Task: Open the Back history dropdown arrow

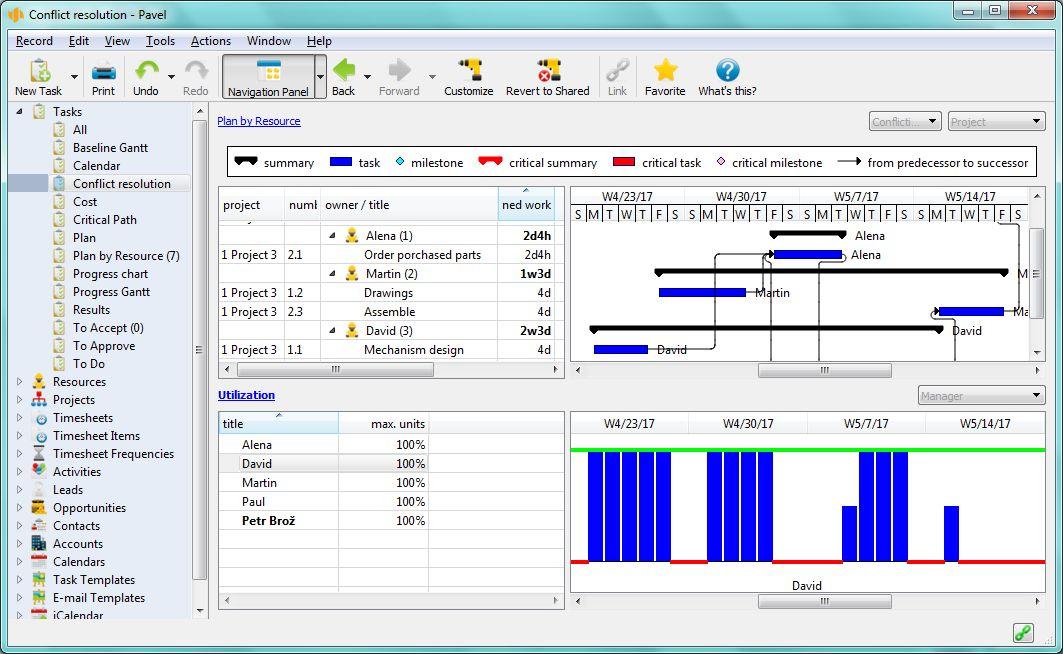Action: 367,77
